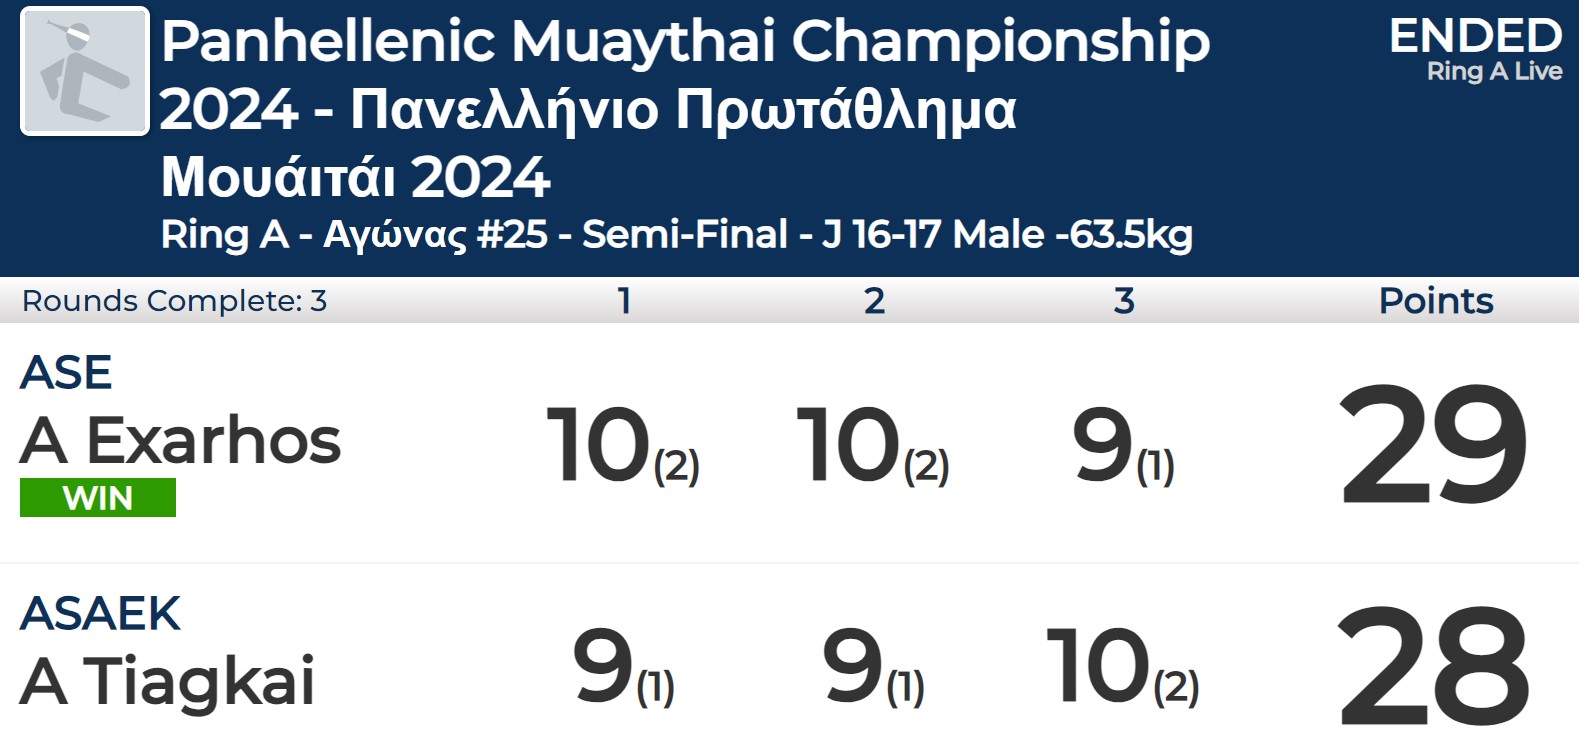Screen dimensions: 1579x734
Task: Select the round 1 column header
Action: pyautogui.click(x=624, y=301)
